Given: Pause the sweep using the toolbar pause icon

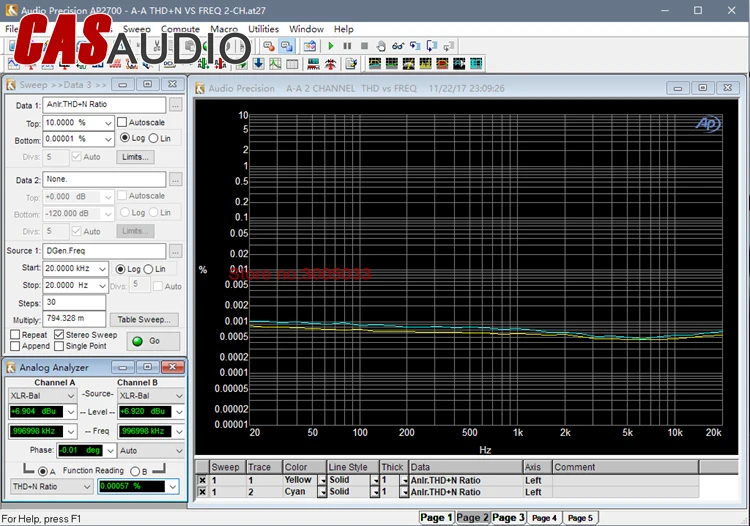Looking at the screenshot, I should pyautogui.click(x=347, y=46).
